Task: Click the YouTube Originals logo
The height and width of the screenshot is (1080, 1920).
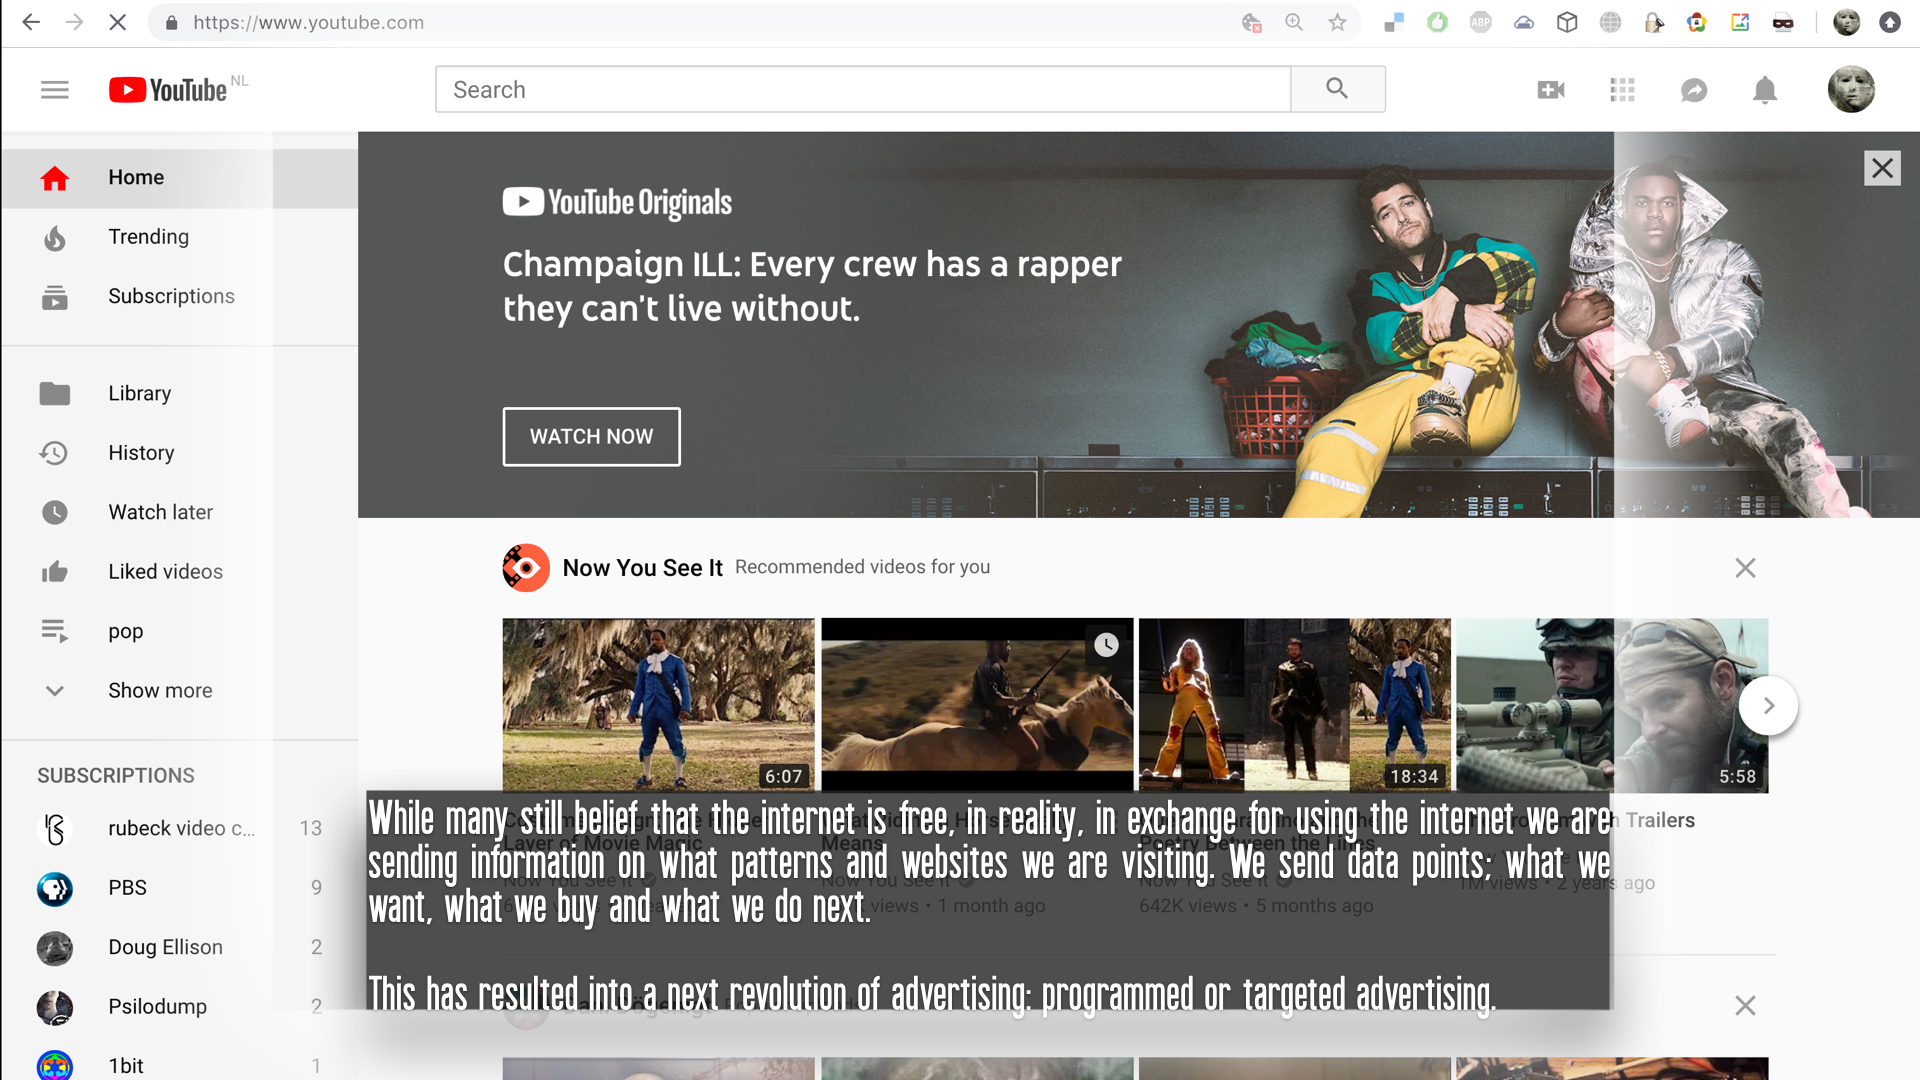Action: point(617,203)
